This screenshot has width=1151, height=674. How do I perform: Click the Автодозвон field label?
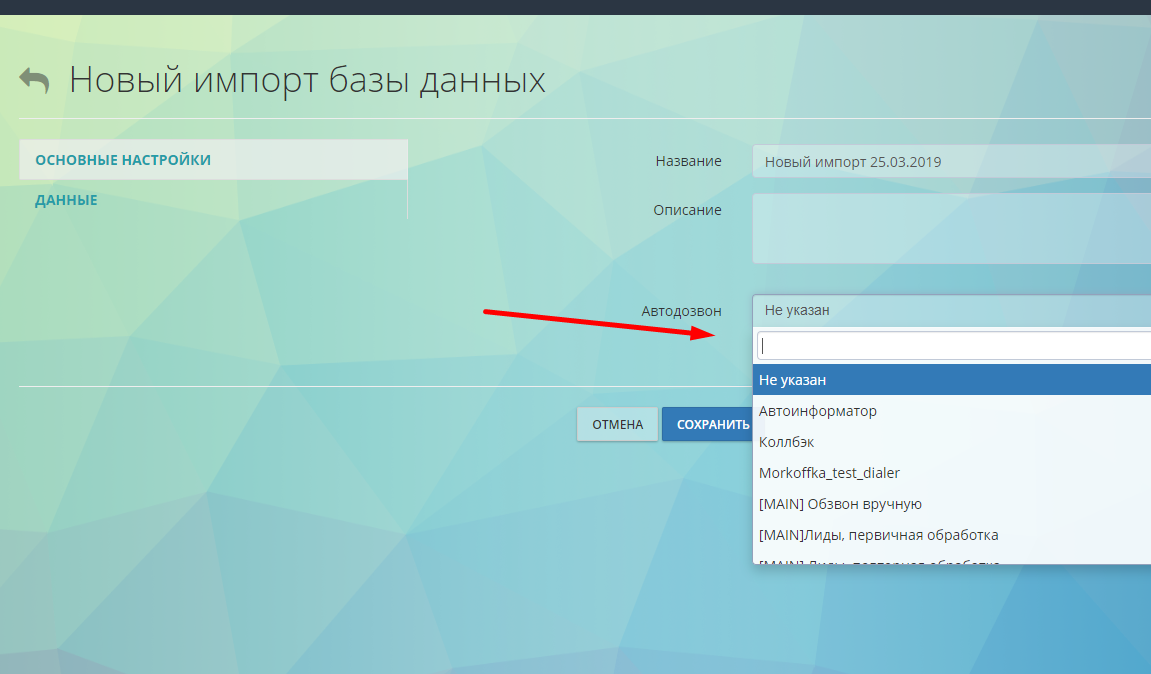click(682, 310)
